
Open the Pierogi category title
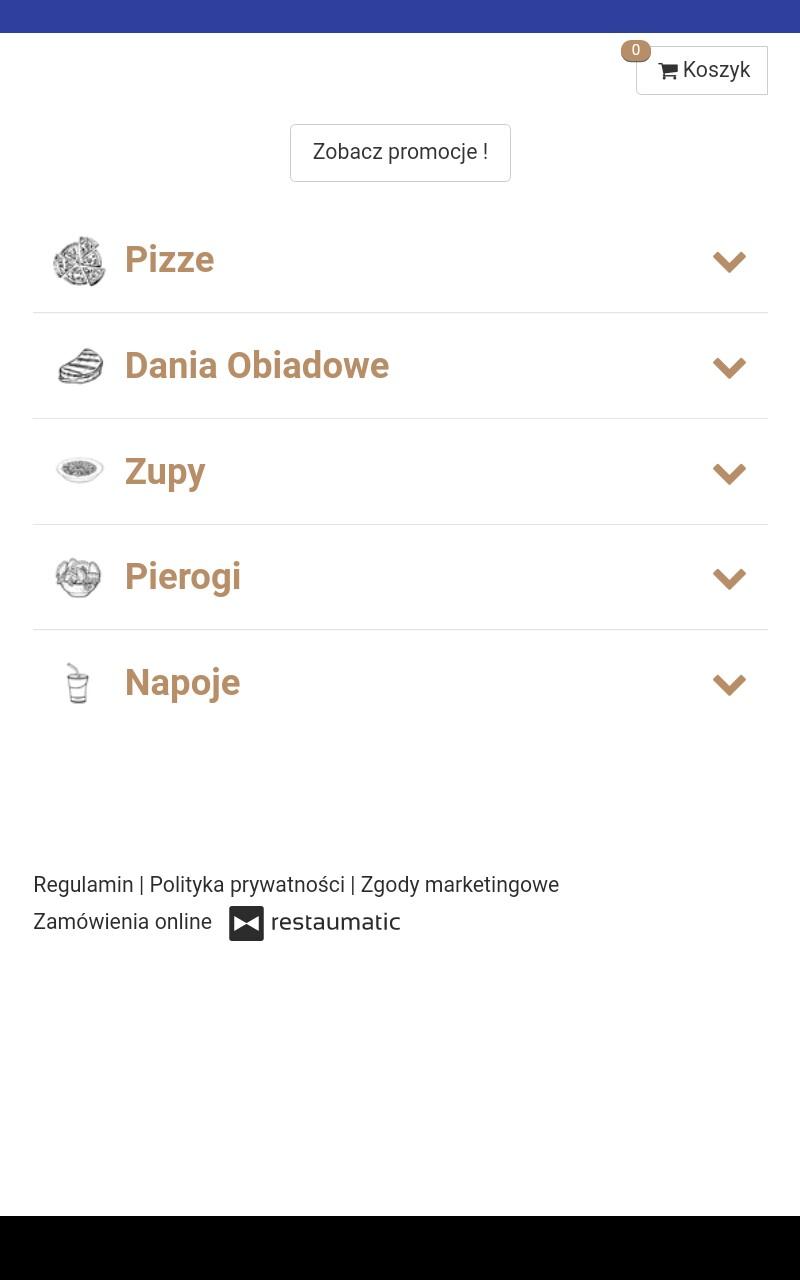click(x=183, y=577)
